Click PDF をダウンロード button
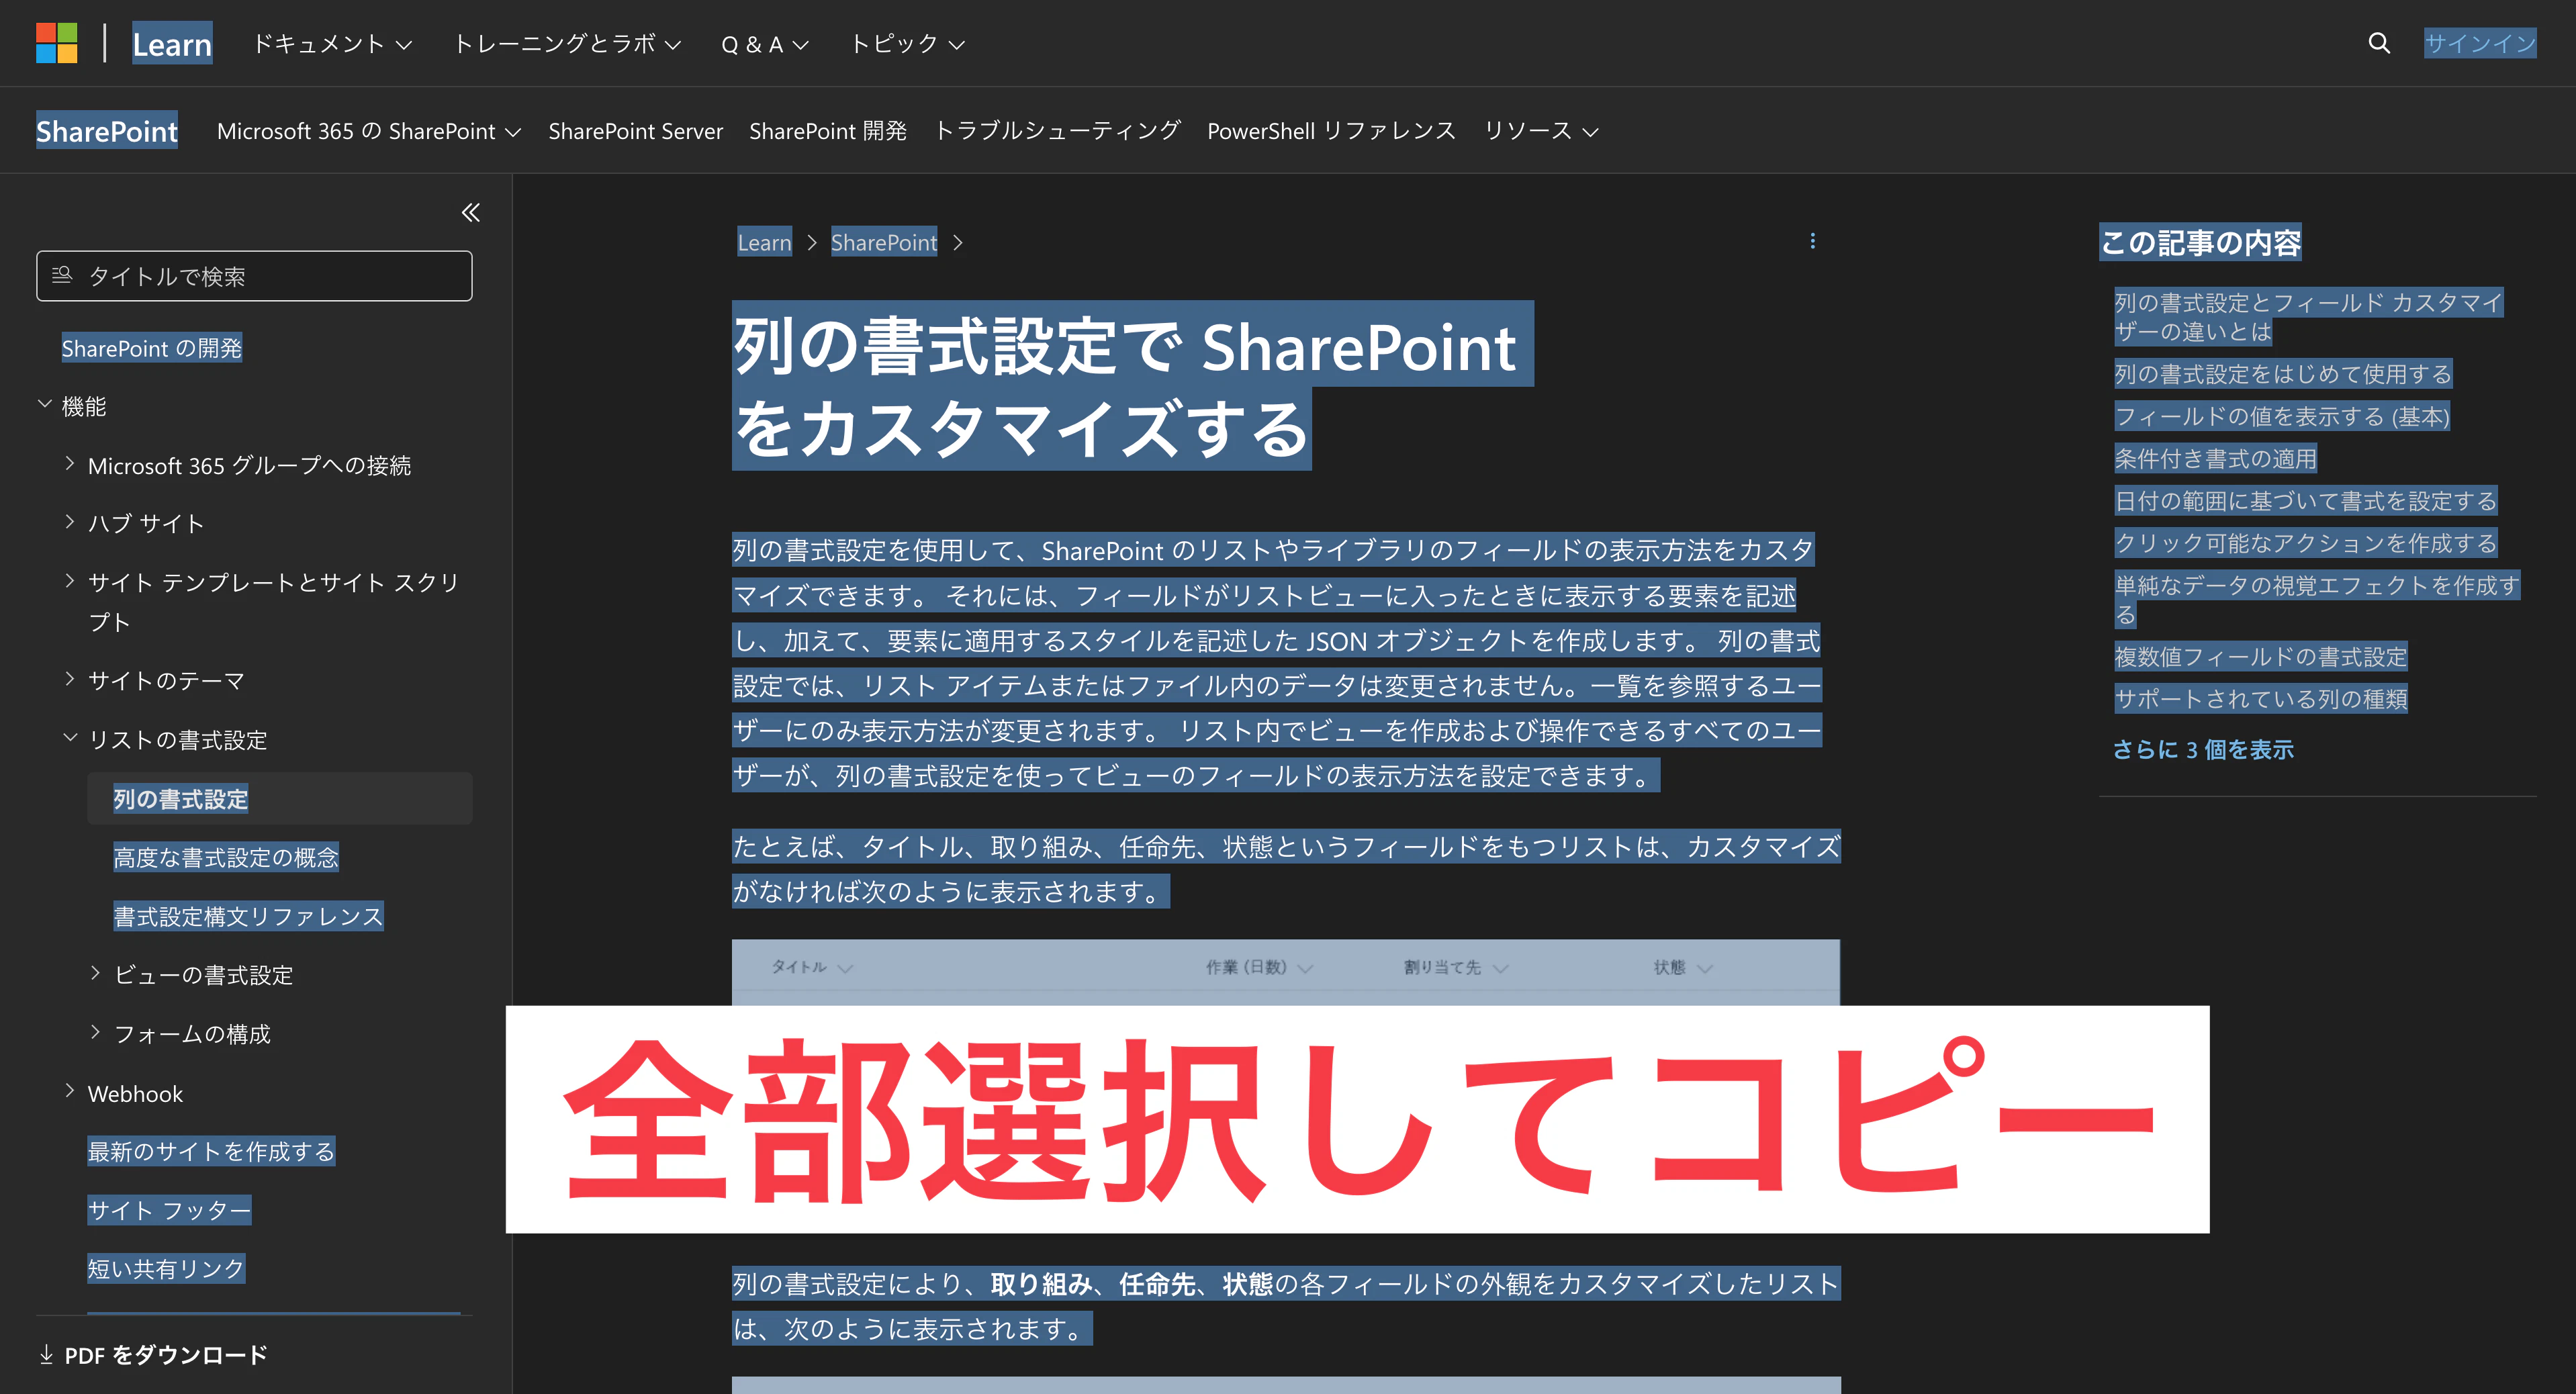 153,1355
